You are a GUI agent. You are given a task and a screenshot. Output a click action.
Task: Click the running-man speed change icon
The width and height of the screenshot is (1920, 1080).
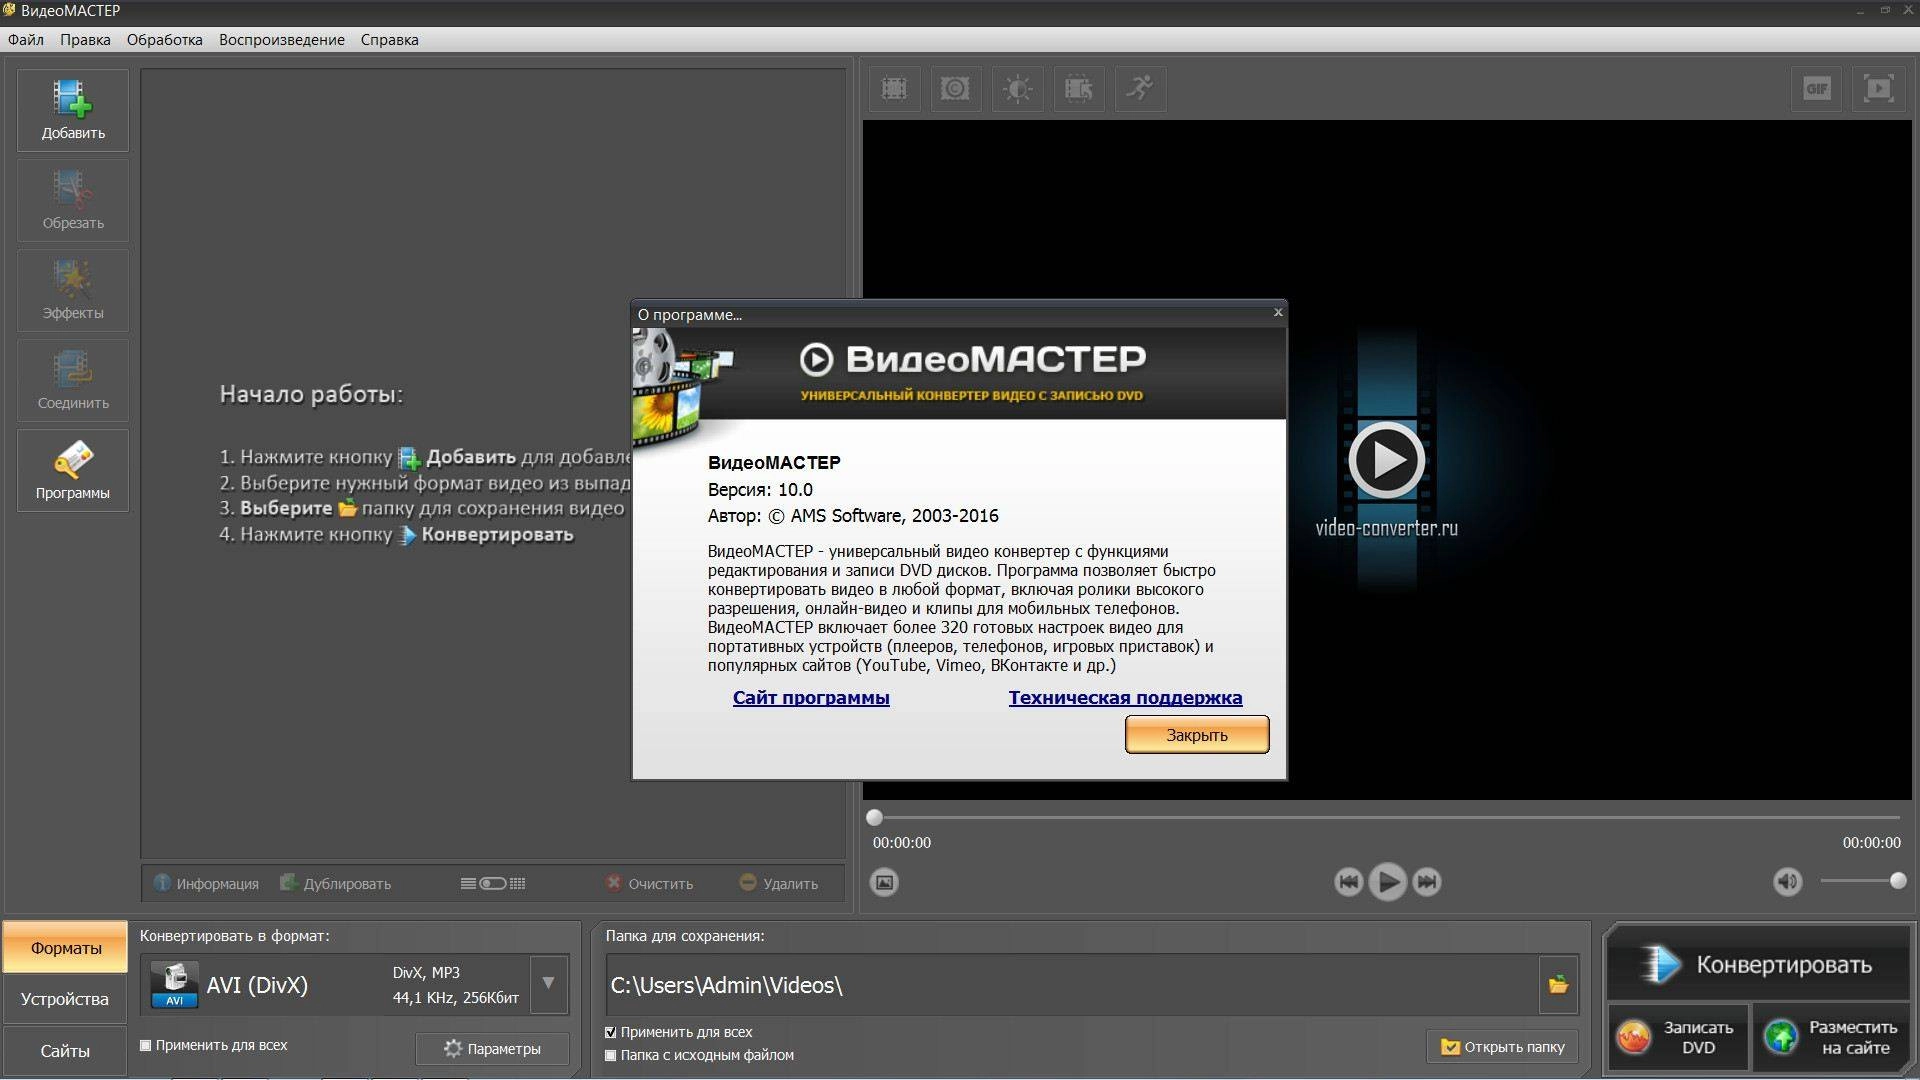tap(1140, 89)
